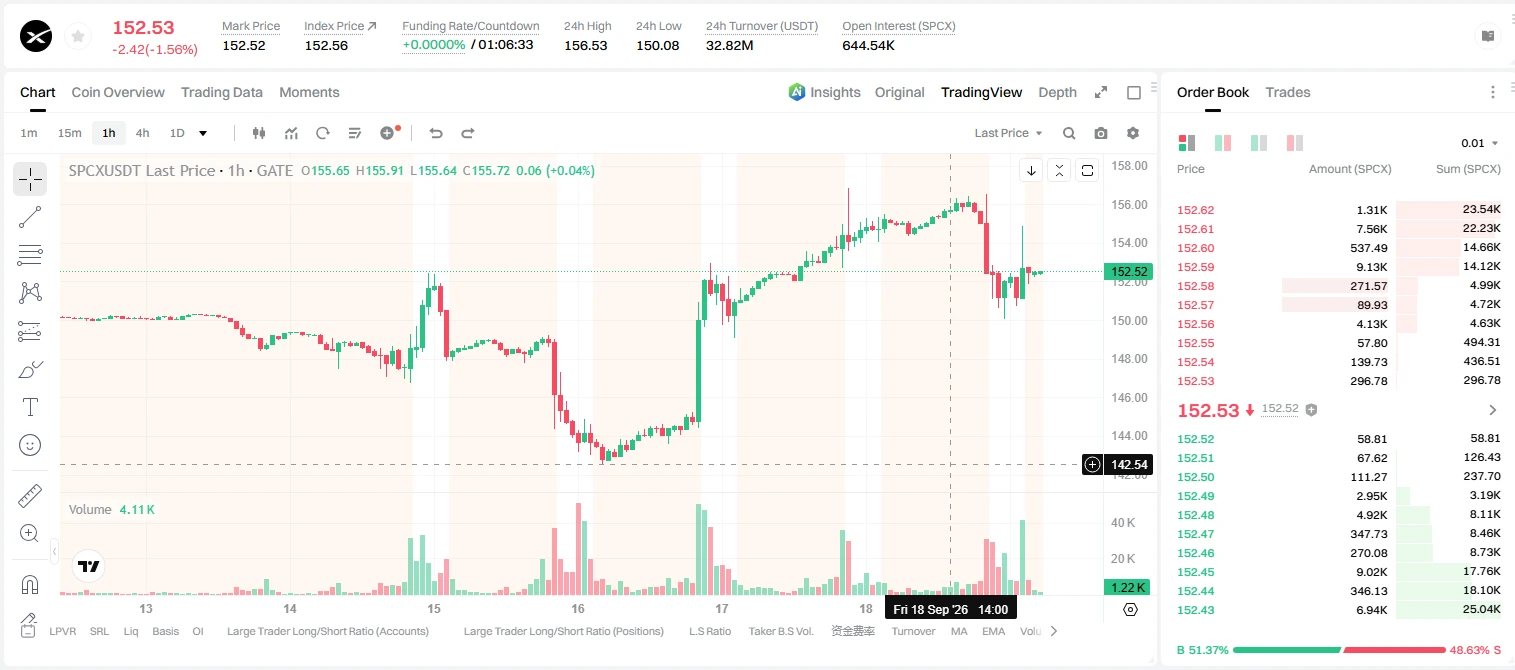Screen dimensions: 1515x670
Task: Open the Last Price type dropdown
Action: tap(1008, 133)
